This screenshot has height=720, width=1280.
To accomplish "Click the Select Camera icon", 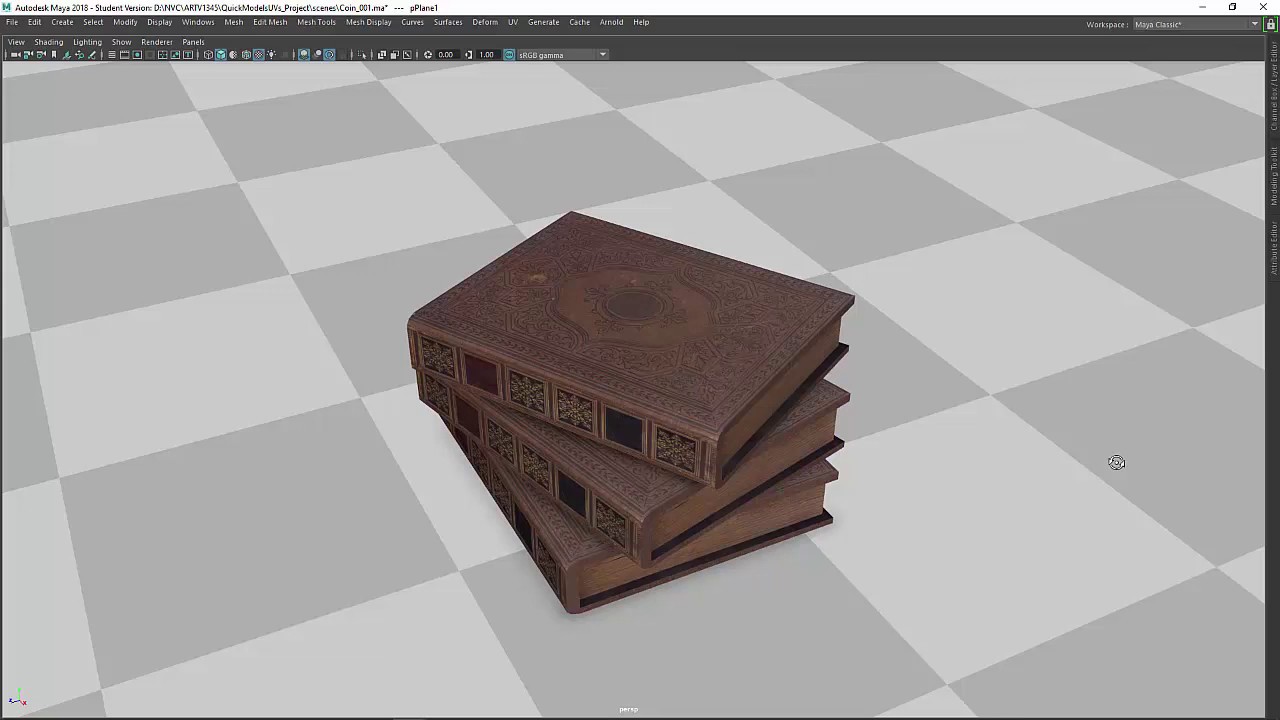I will 16,55.
